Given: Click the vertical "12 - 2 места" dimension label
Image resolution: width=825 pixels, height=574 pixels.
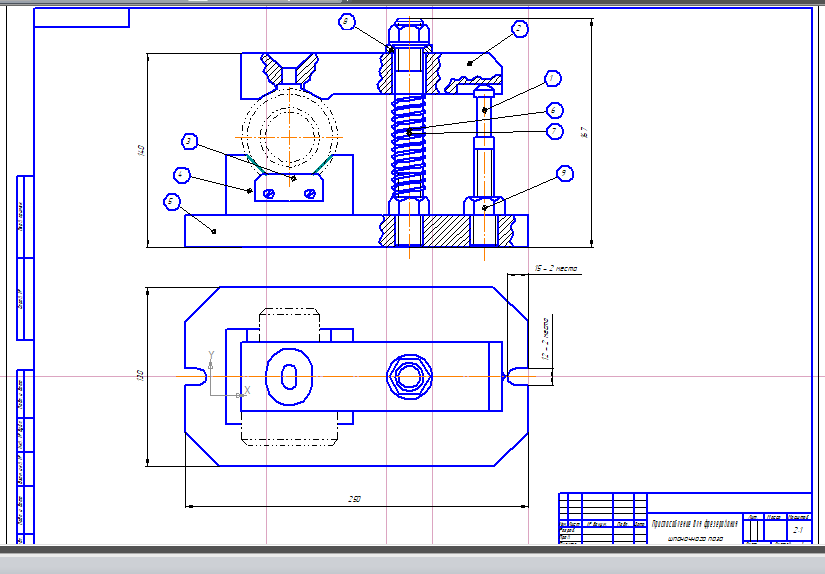Looking at the screenshot, I should [x=546, y=339].
